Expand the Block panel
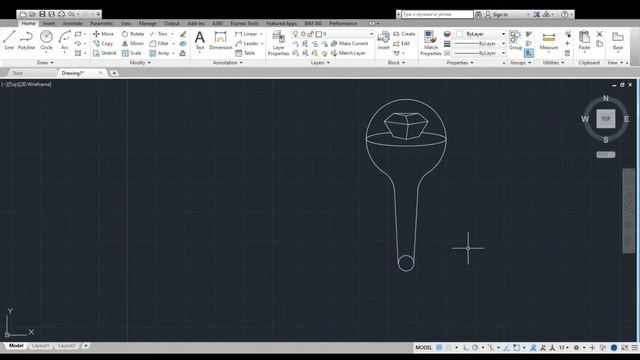The height and width of the screenshot is (360, 640). tap(396, 63)
